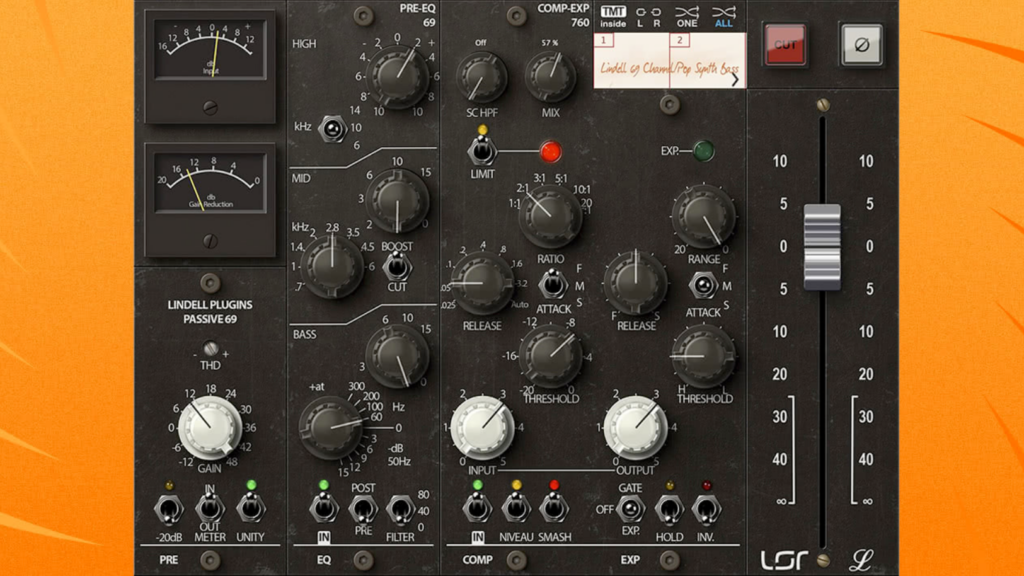Click the expander RELEASE knob

pos(635,283)
